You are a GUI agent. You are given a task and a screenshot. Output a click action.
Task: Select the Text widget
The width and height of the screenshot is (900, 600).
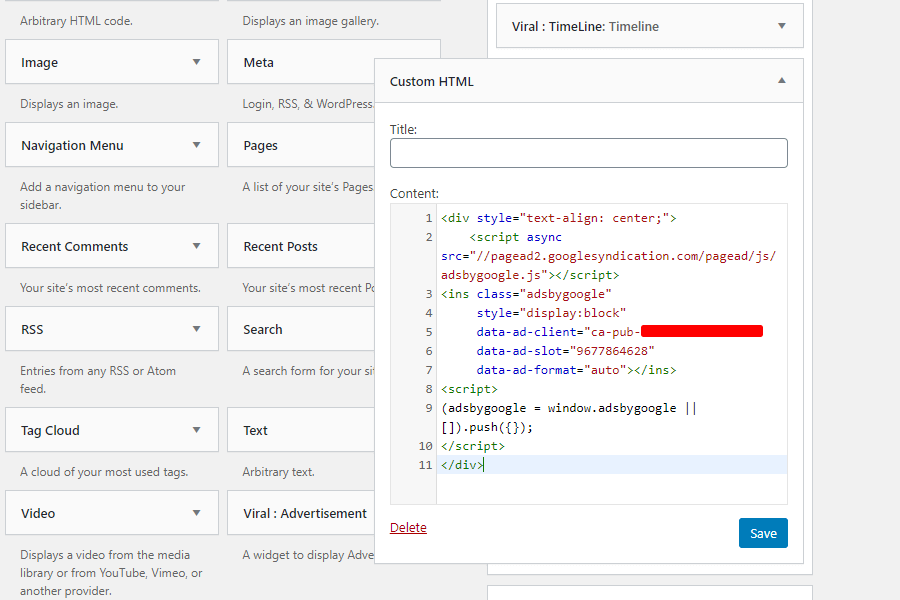click(301, 430)
